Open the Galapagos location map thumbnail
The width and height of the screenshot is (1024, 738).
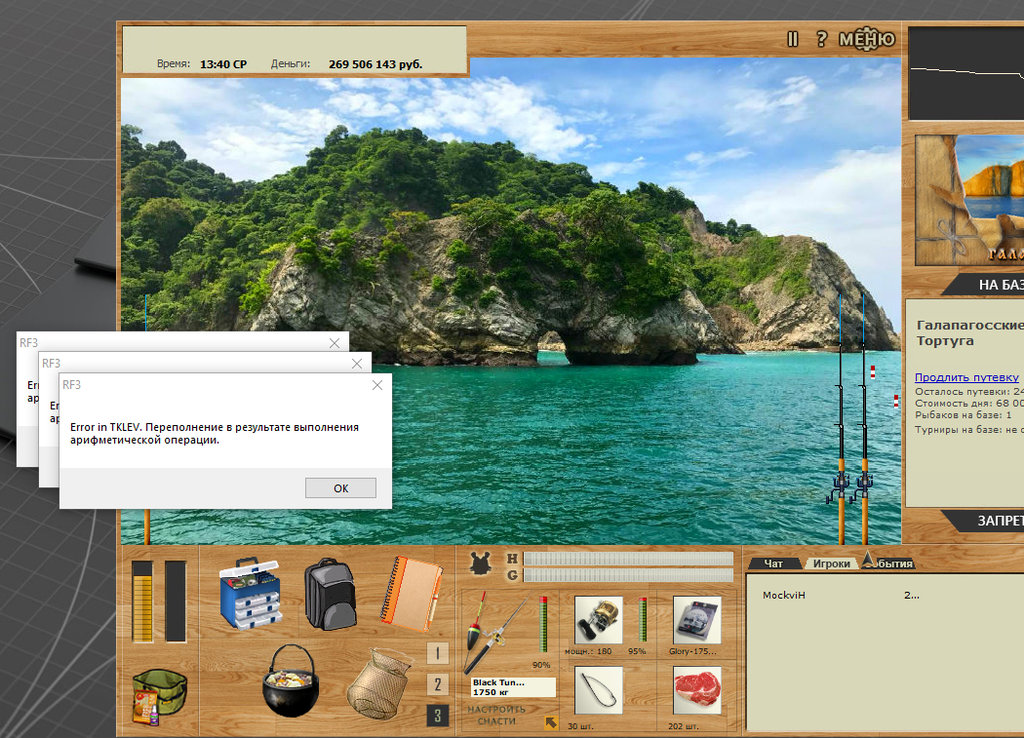pyautogui.click(x=970, y=200)
